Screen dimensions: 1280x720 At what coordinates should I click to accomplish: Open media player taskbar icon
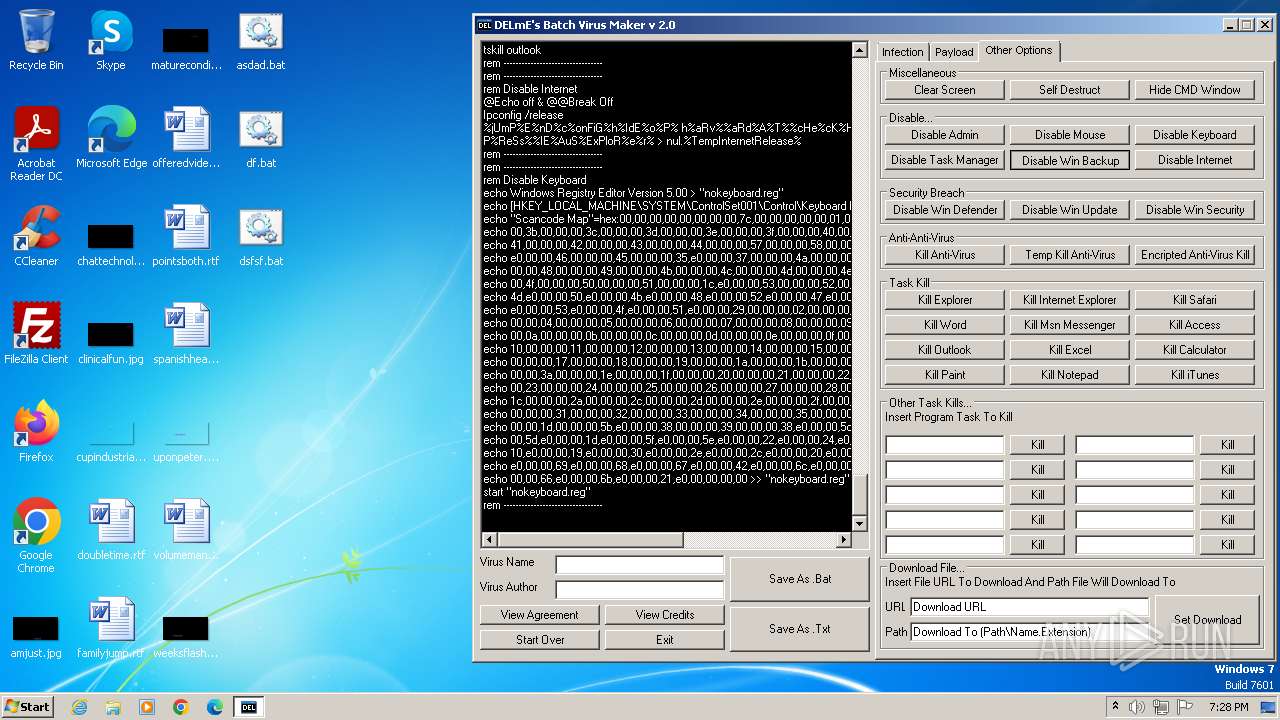pos(147,707)
